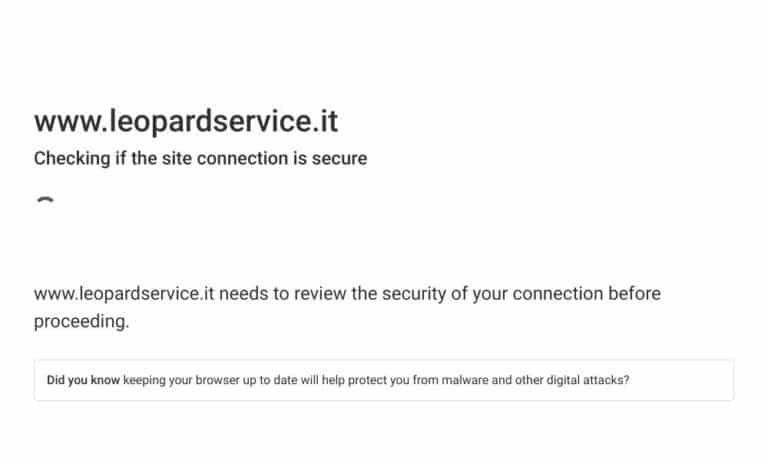Click 'Checking if the site connection is secure'

point(200,159)
